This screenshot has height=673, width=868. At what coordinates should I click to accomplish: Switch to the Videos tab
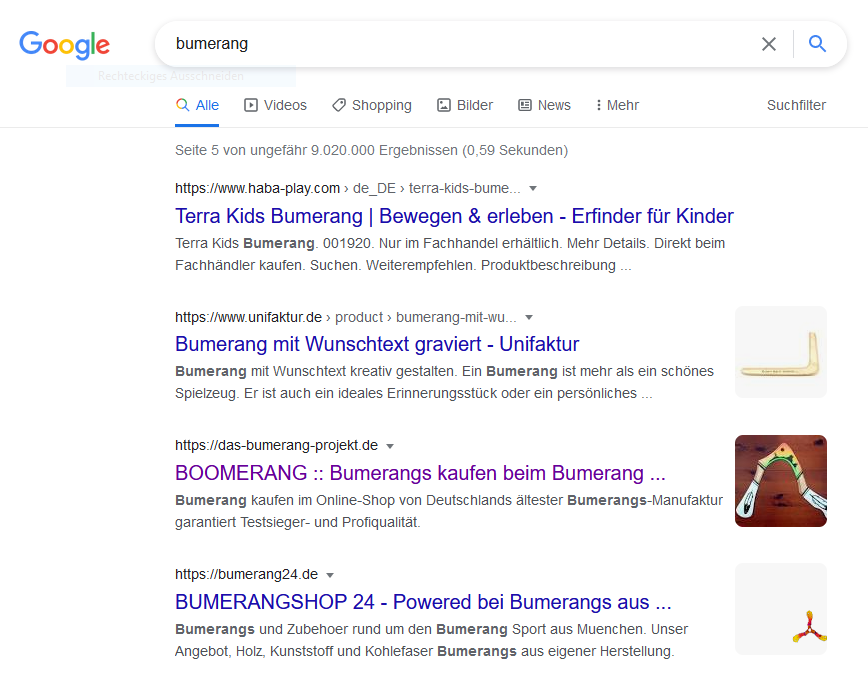point(275,105)
